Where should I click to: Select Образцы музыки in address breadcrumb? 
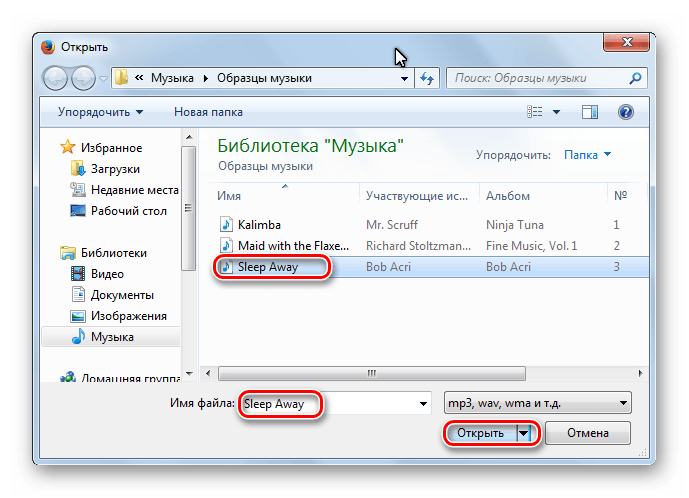point(265,78)
